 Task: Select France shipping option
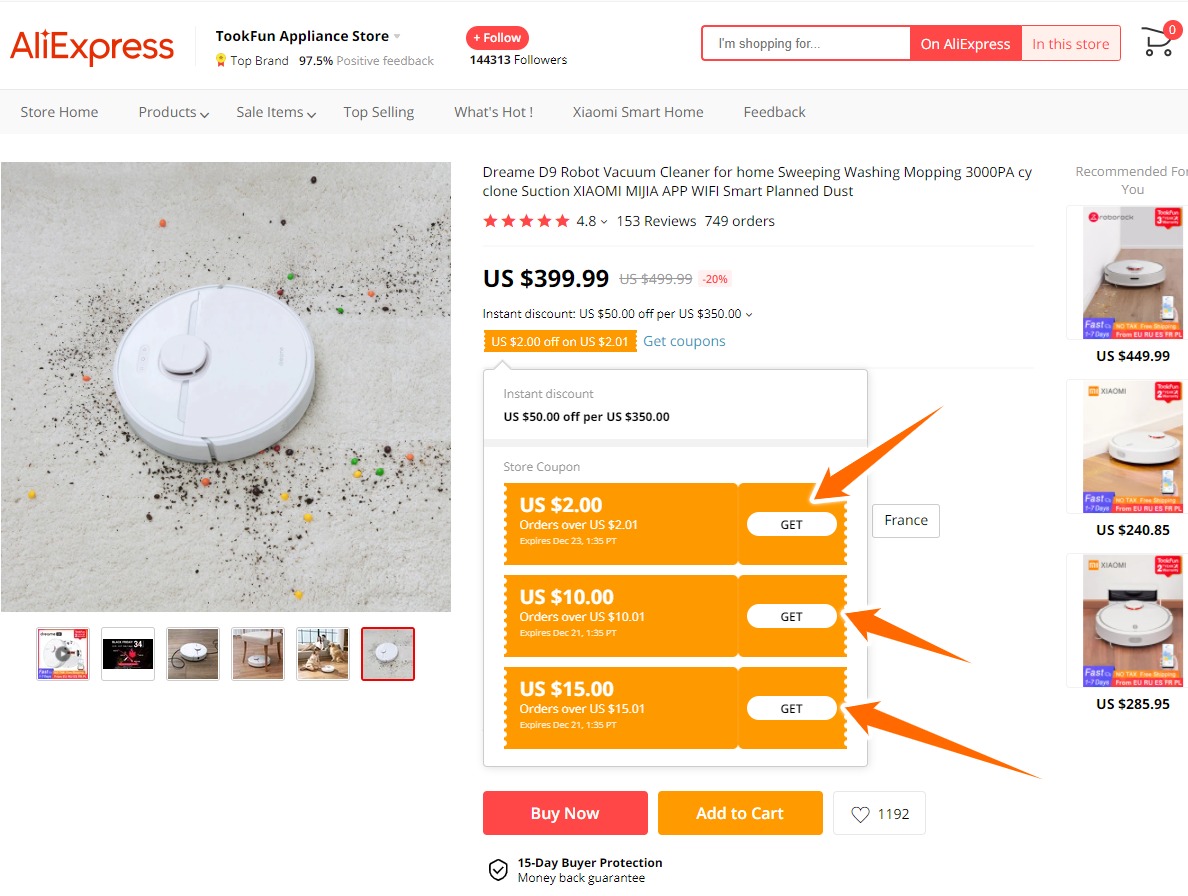pos(905,520)
